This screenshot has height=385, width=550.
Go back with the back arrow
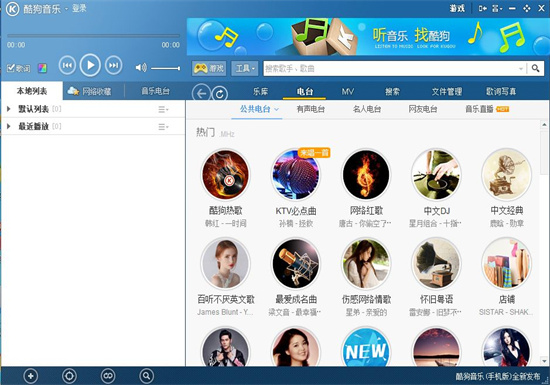click(x=201, y=94)
